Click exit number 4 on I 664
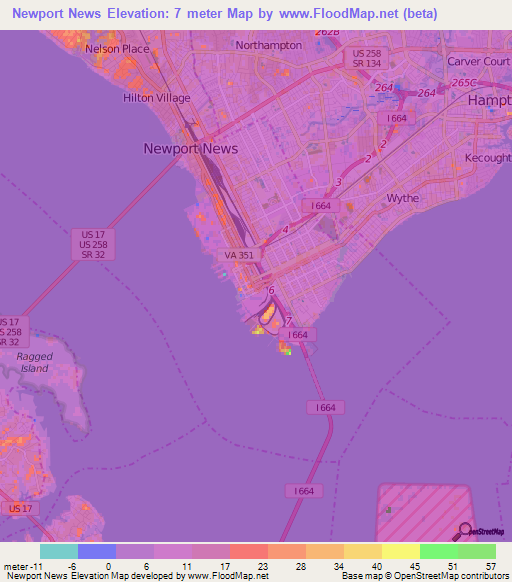Viewport: 512px width, 582px height. [x=285, y=230]
